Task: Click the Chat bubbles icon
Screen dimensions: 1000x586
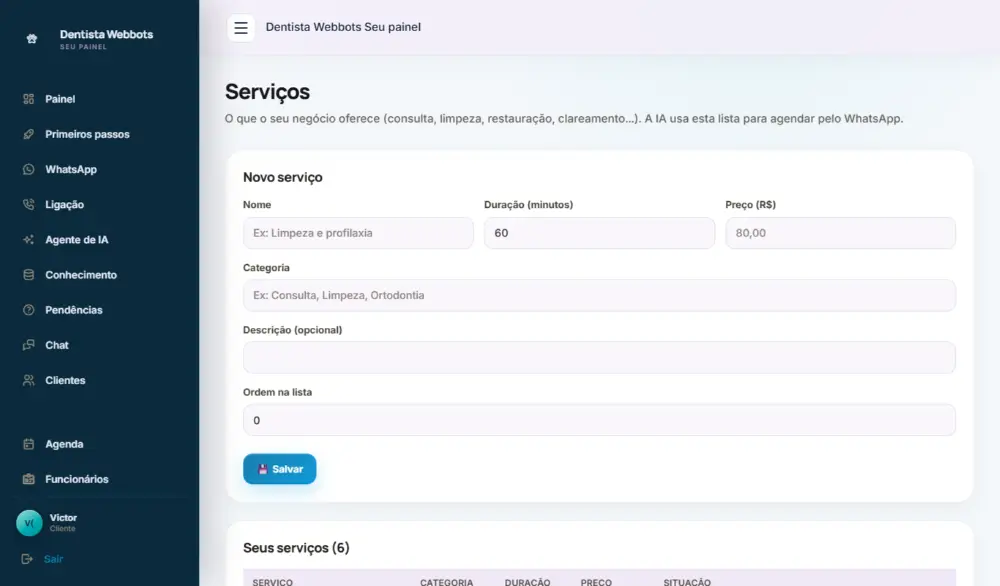Action: tap(29, 345)
